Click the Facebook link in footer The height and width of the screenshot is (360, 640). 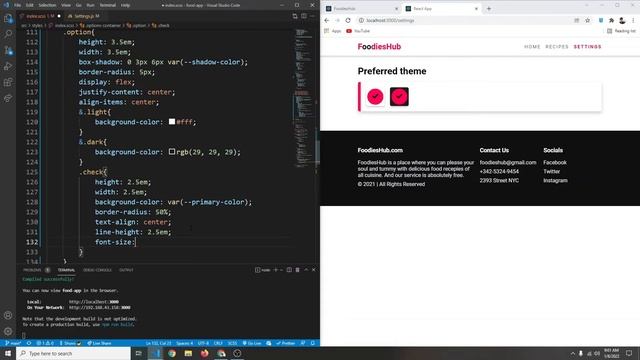[x=555, y=162]
